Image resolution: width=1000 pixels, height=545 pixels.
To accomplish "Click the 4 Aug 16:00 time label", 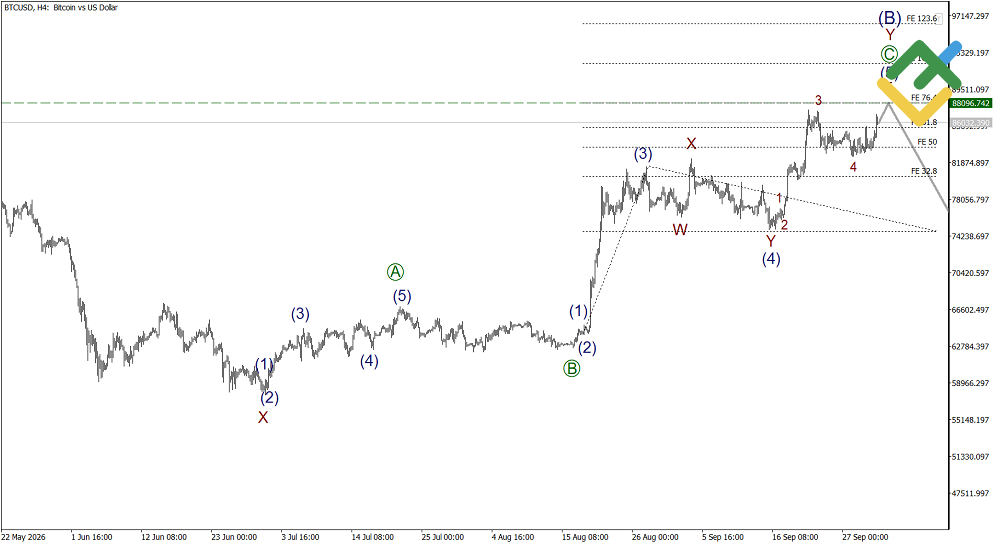I will pyautogui.click(x=513, y=537).
